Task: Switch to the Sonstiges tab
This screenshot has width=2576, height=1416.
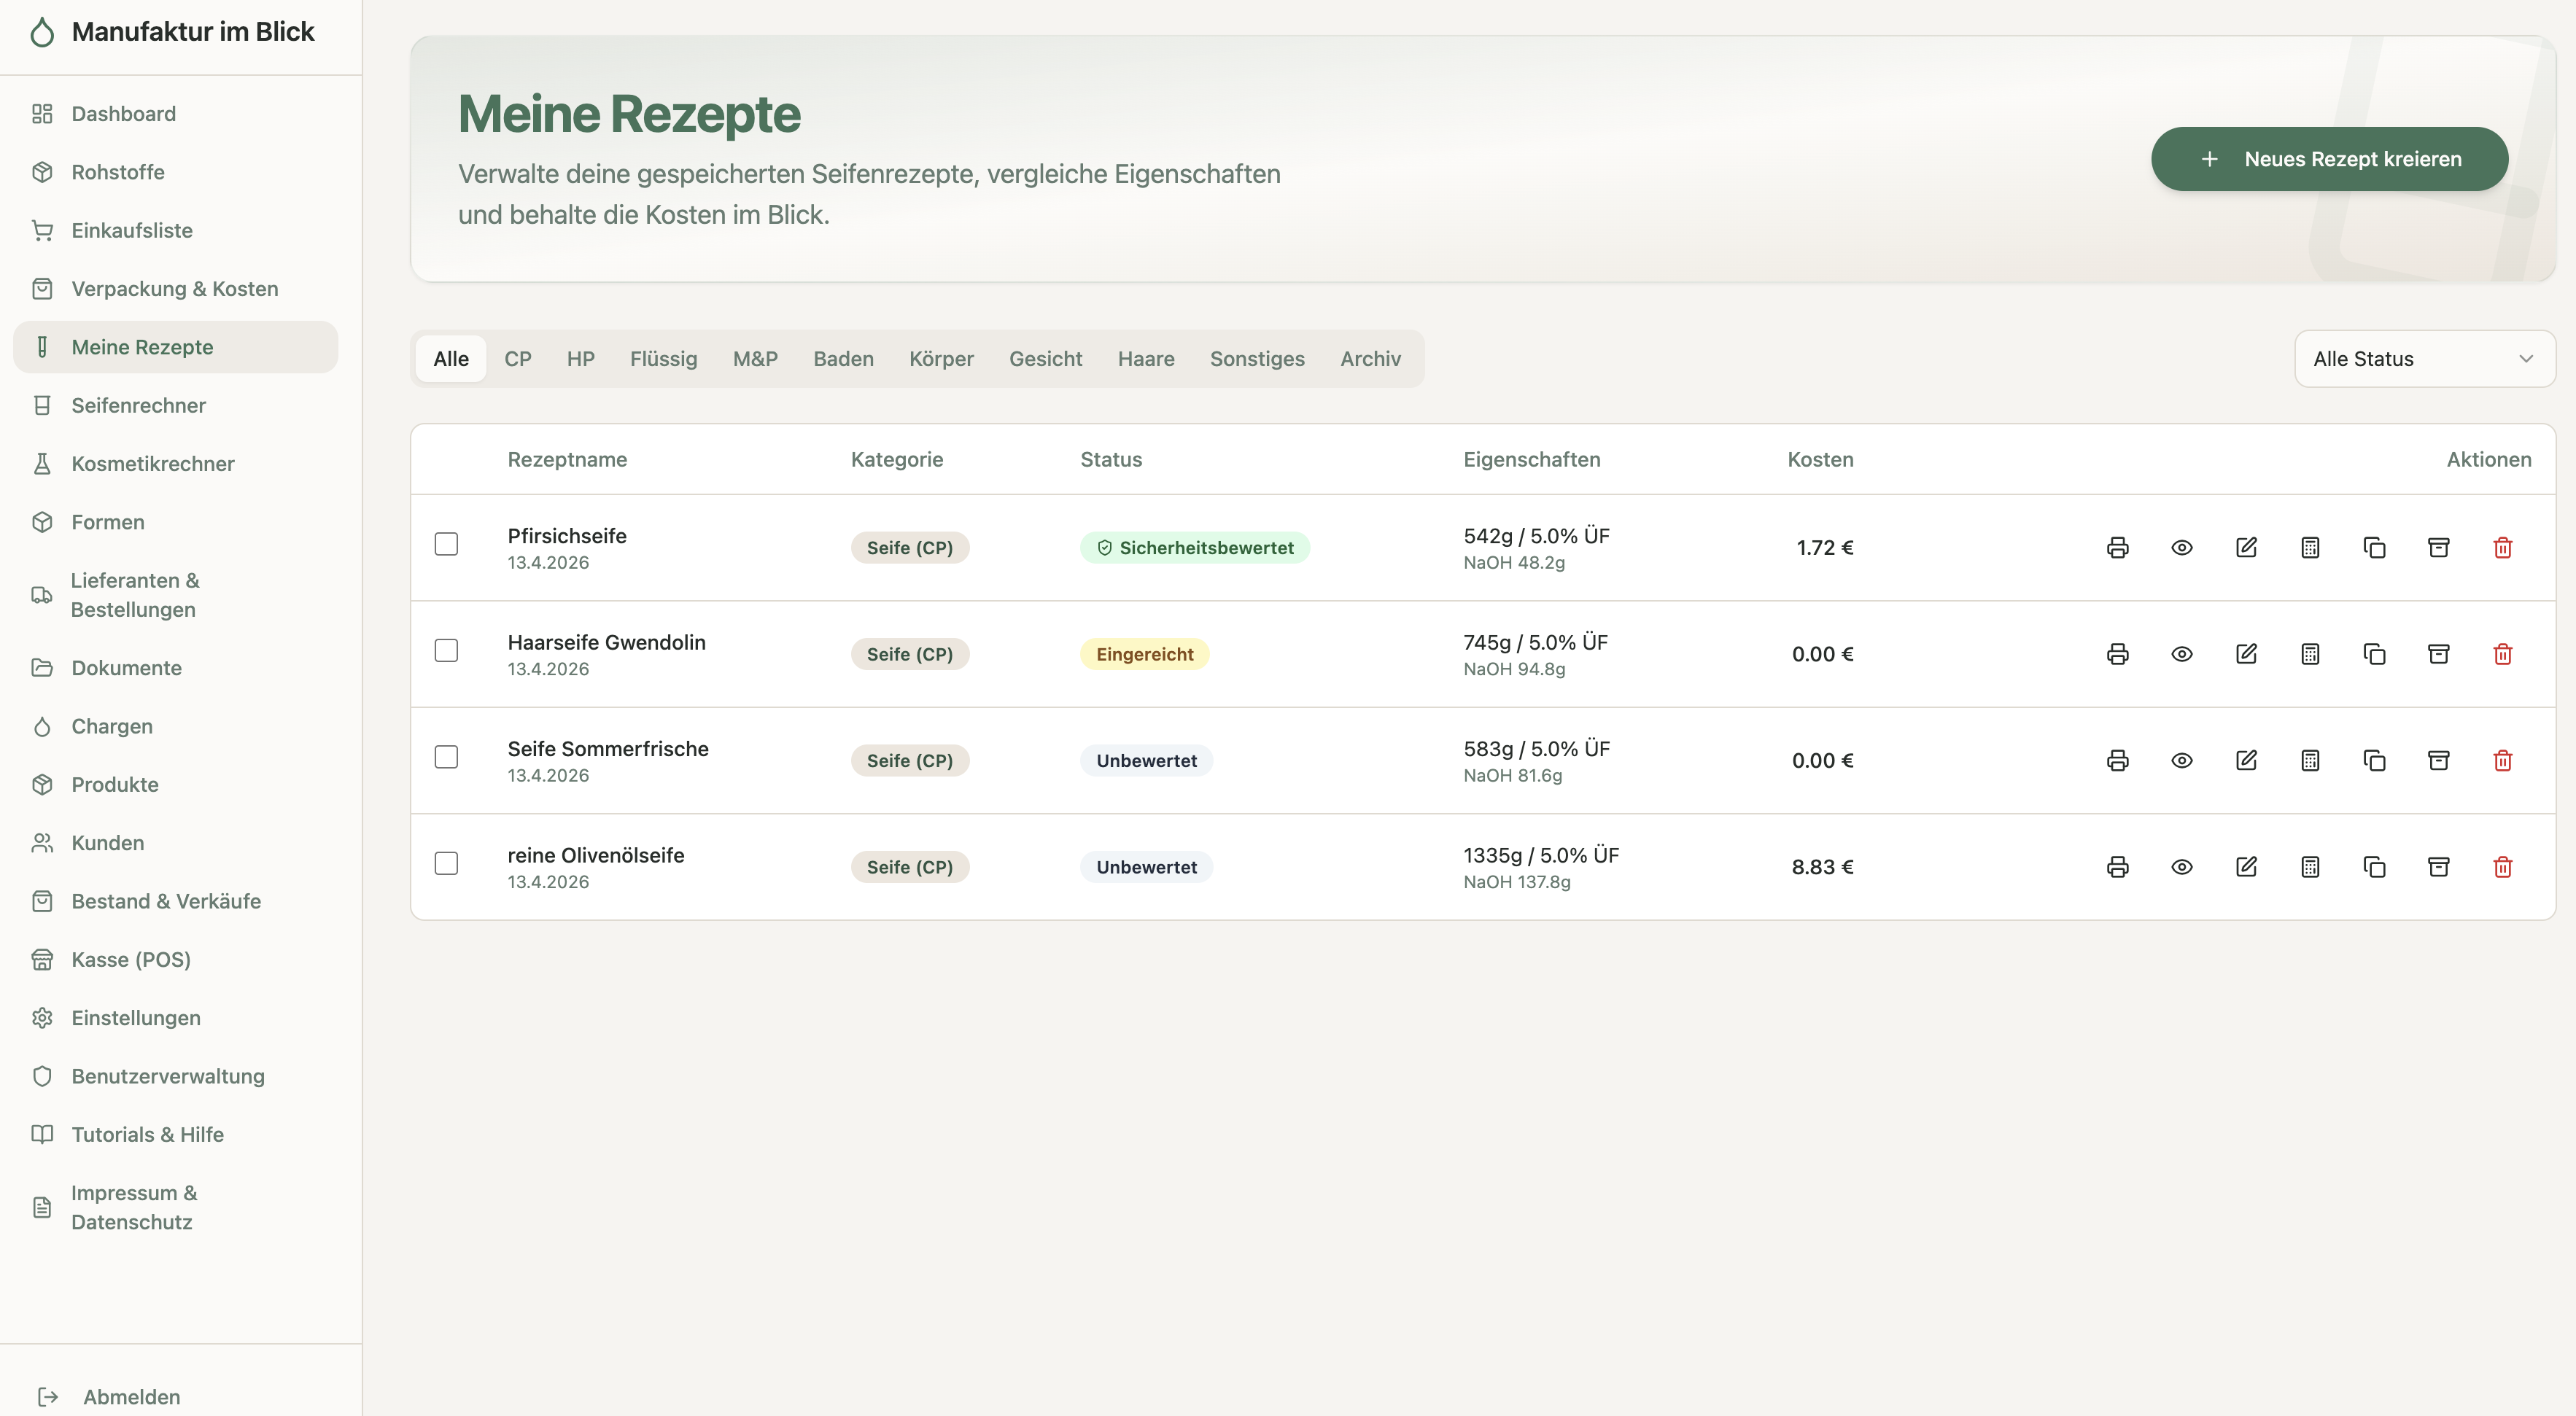Action: click(x=1257, y=359)
